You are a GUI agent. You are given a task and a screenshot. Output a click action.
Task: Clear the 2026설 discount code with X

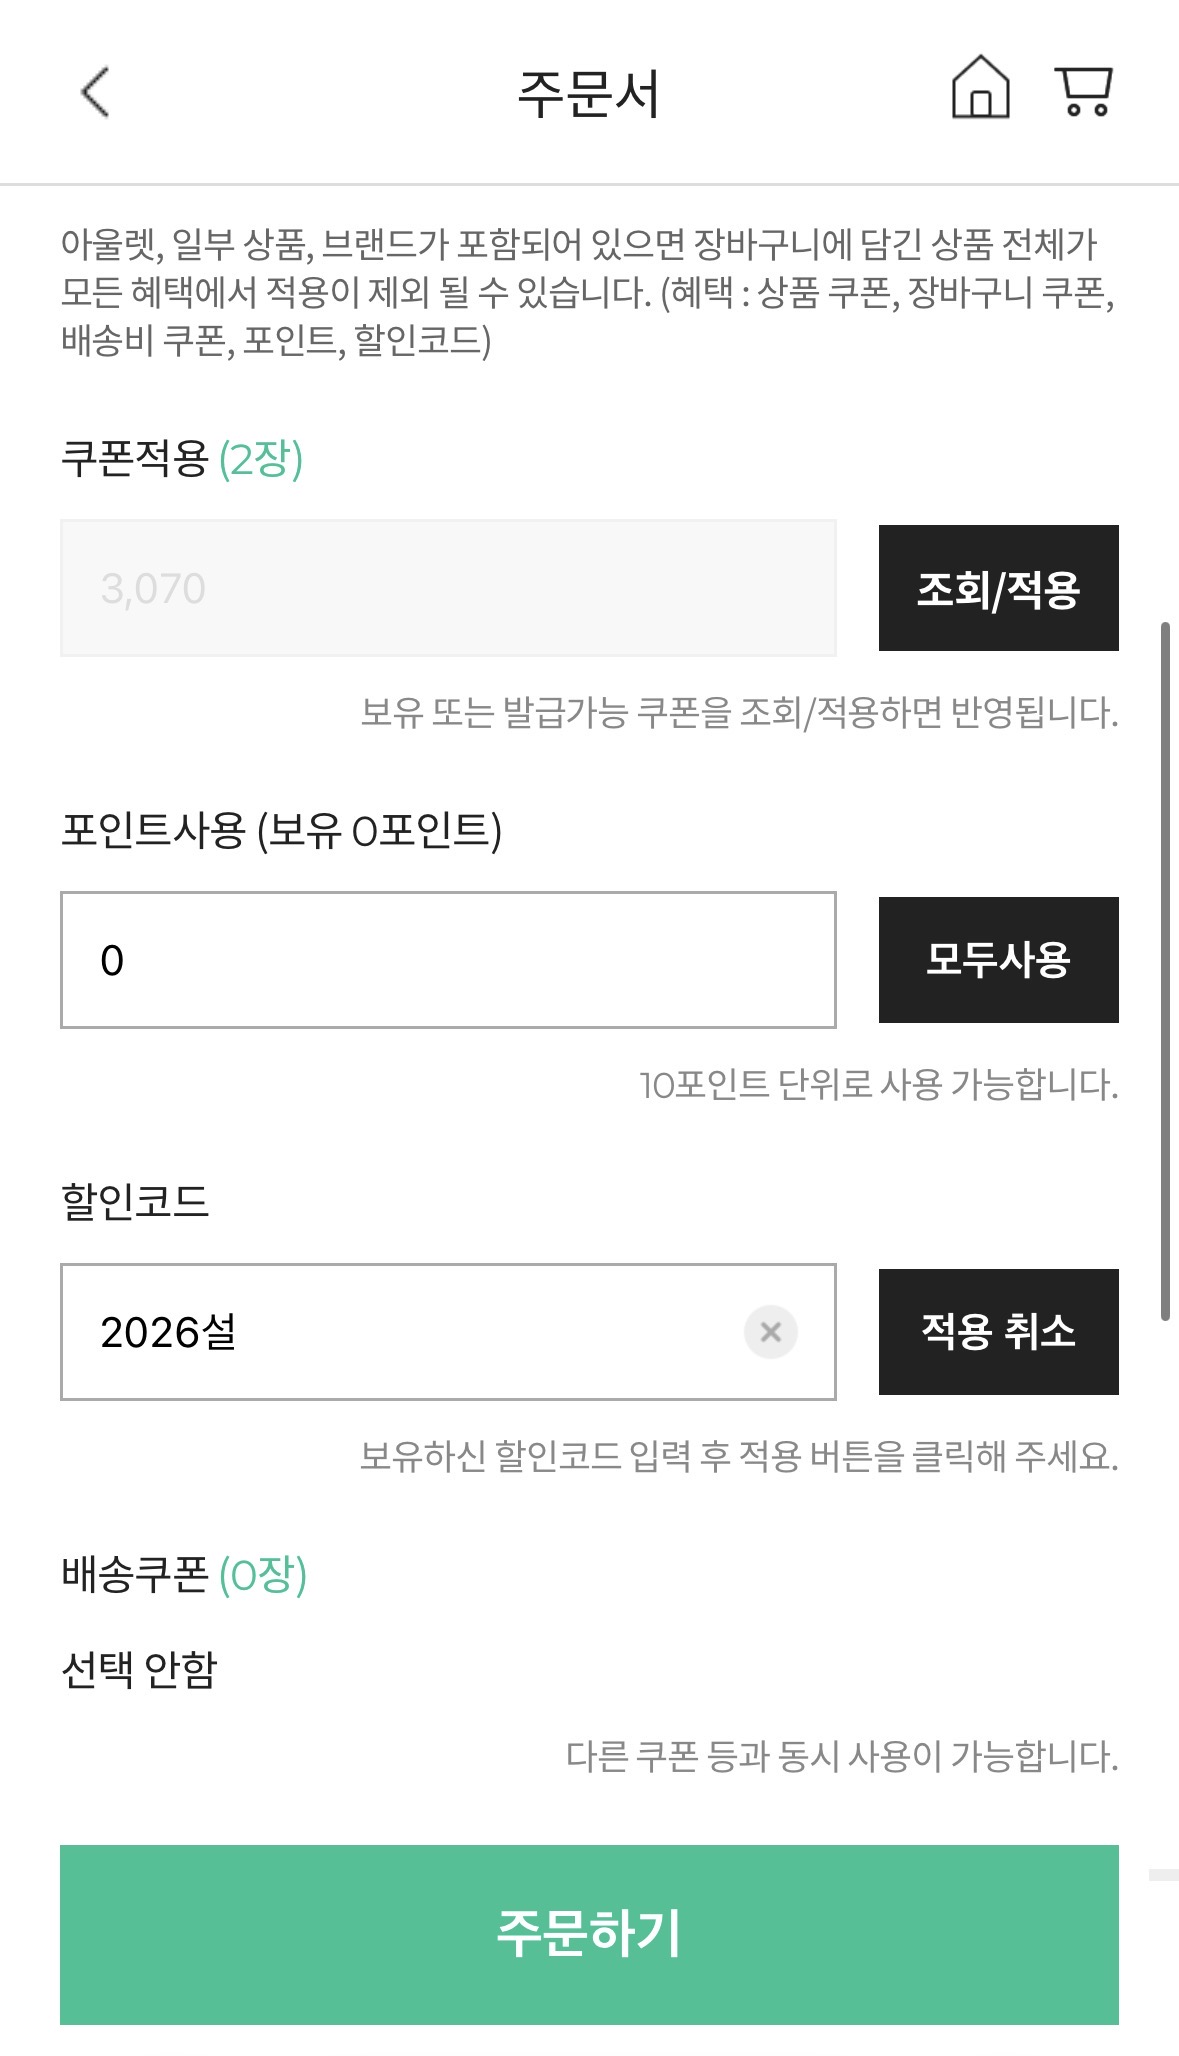tap(770, 1332)
